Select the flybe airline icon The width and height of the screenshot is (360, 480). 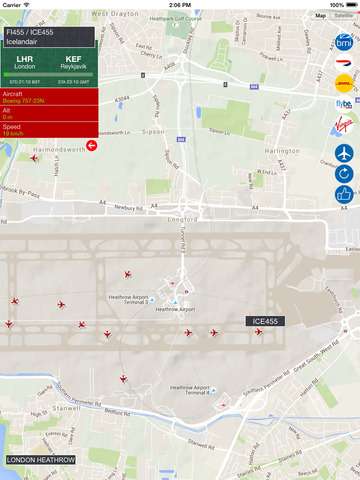[344, 104]
